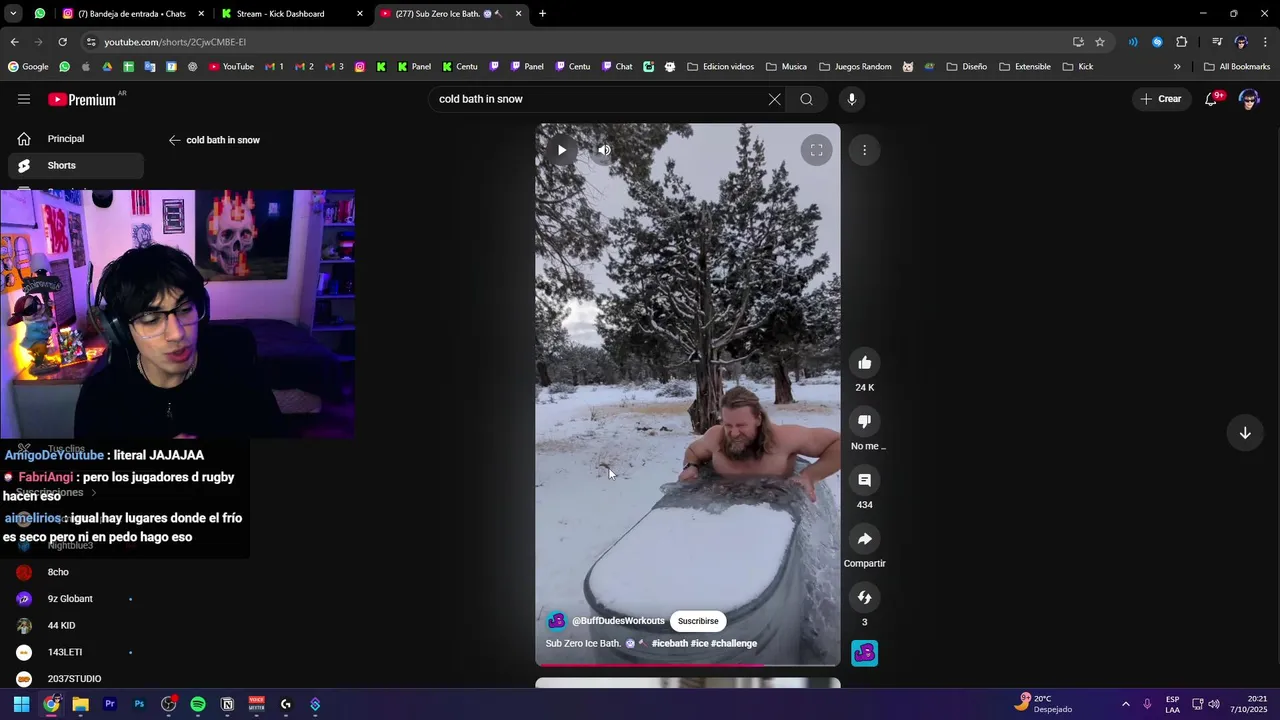The width and height of the screenshot is (1280, 720).
Task: Open a new browser tab
Action: click(542, 14)
